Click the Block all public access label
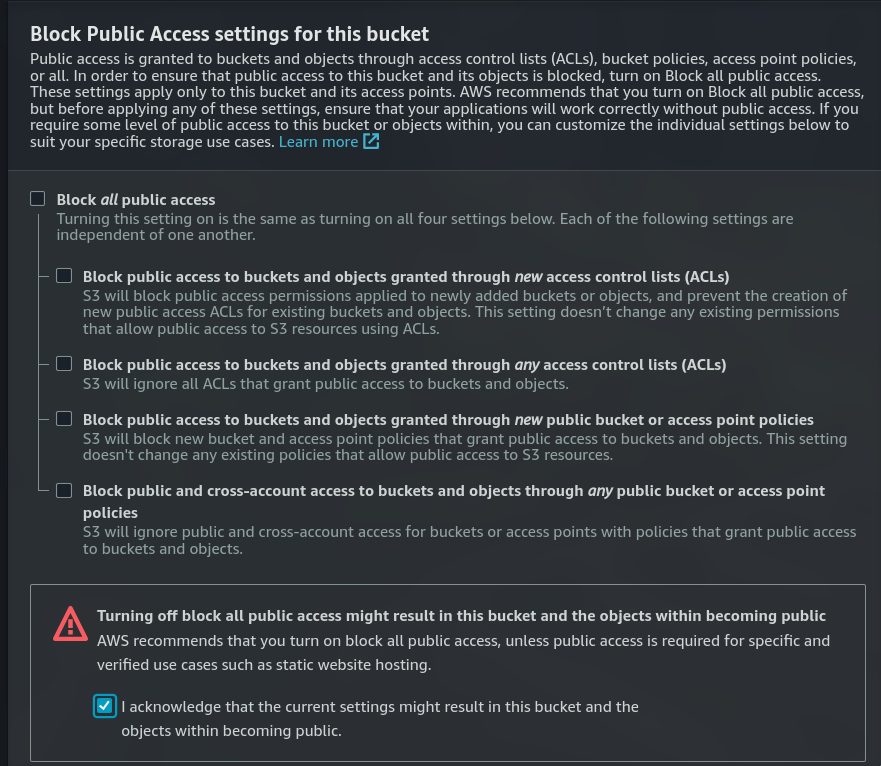This screenshot has height=766, width=881. coord(135,200)
